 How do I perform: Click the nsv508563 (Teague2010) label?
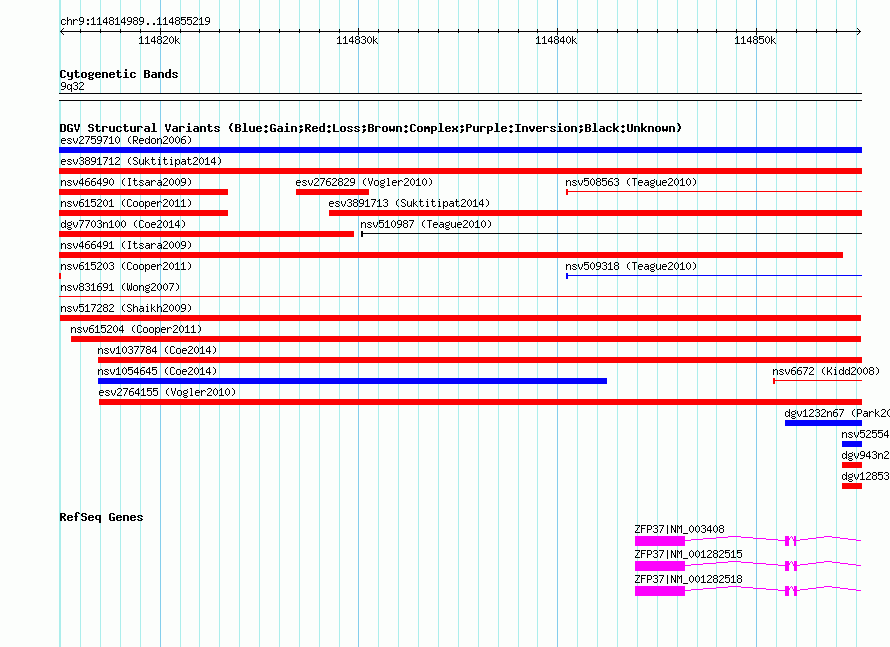631,182
